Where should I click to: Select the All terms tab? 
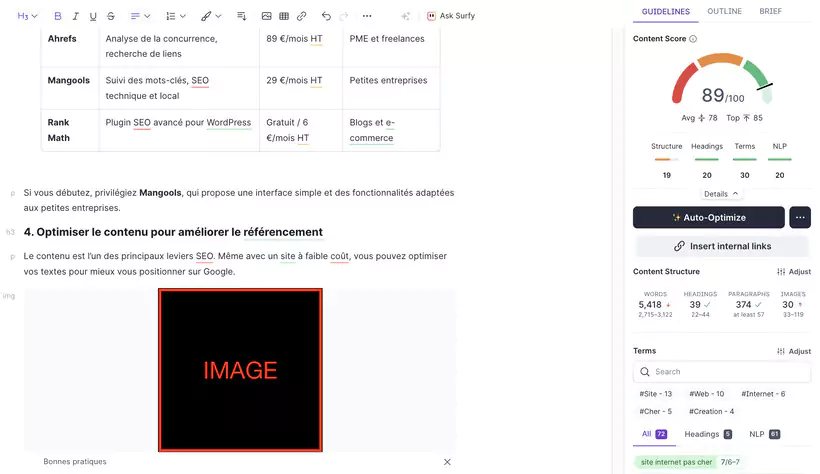pyautogui.click(x=654, y=434)
